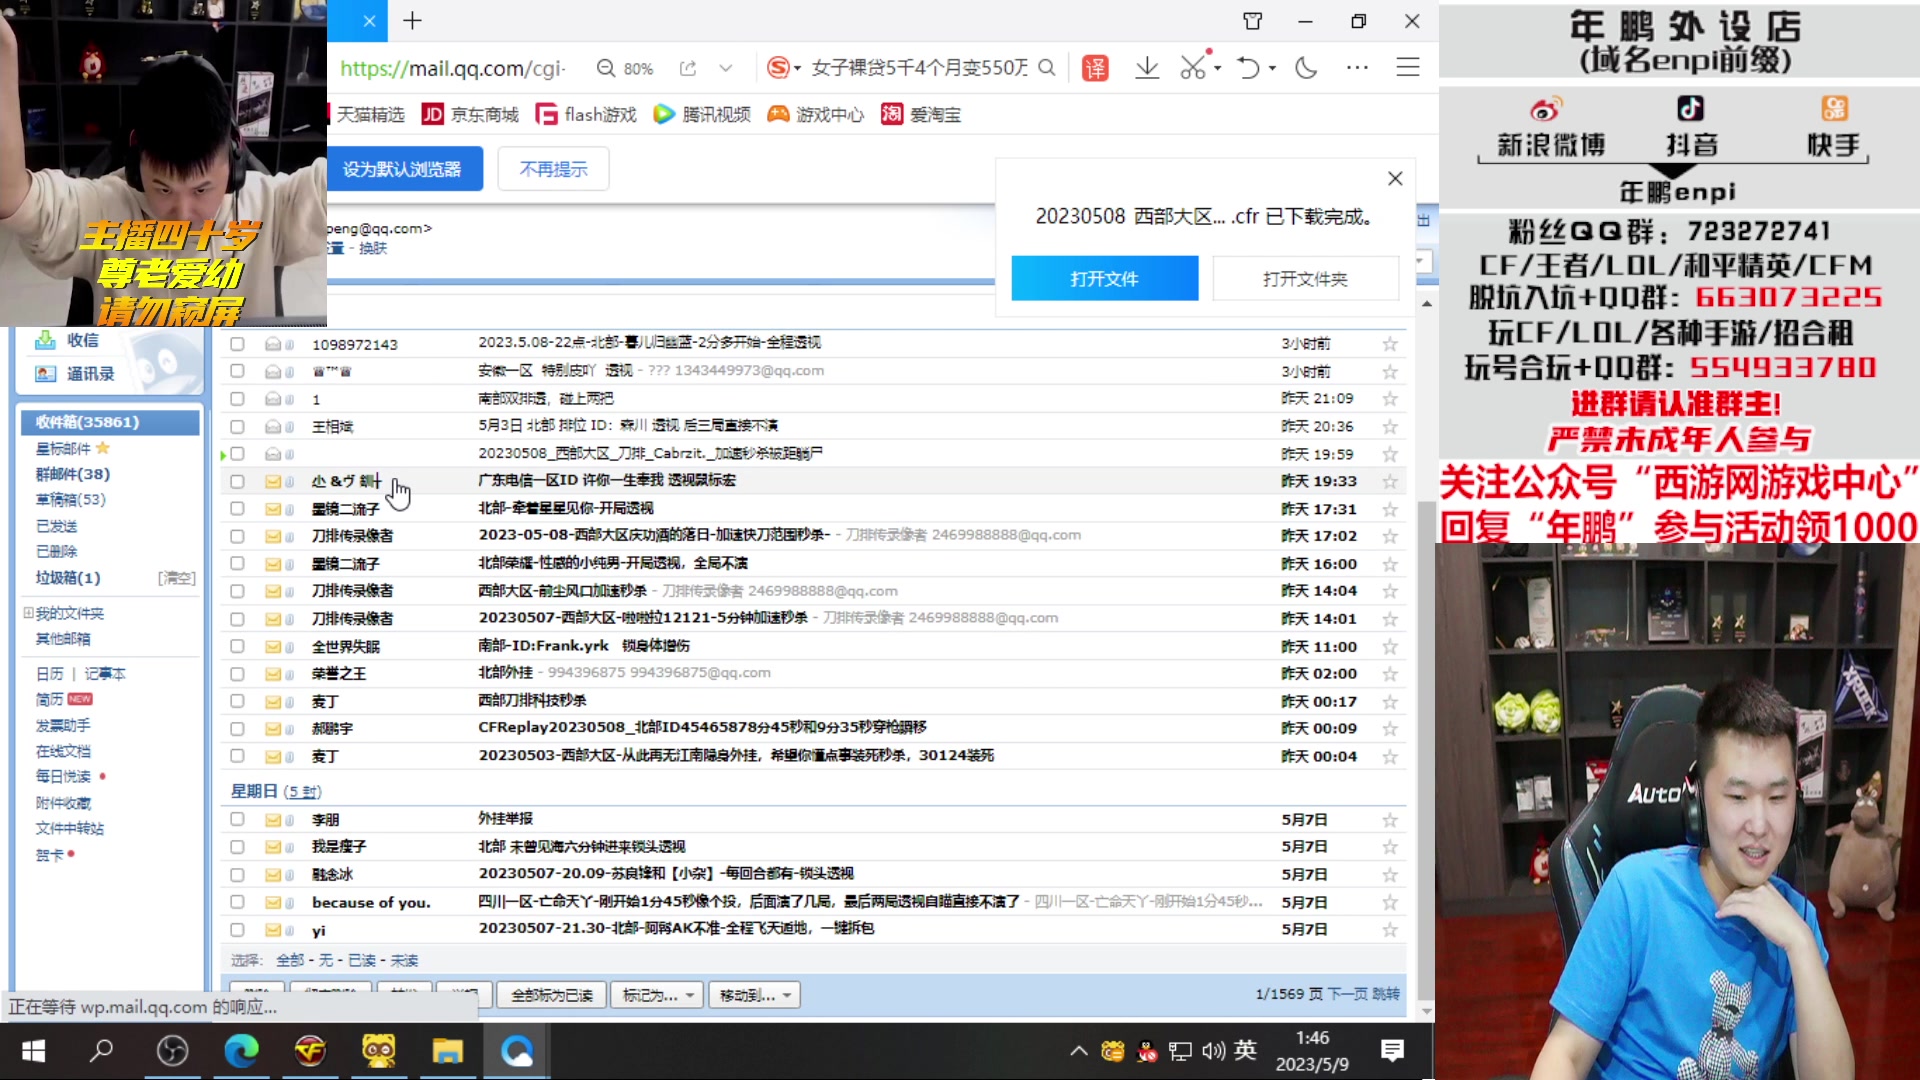Expand the 我的文件夹 tree node
Image resolution: width=1920 pixels, height=1080 pixels.
pos(28,613)
